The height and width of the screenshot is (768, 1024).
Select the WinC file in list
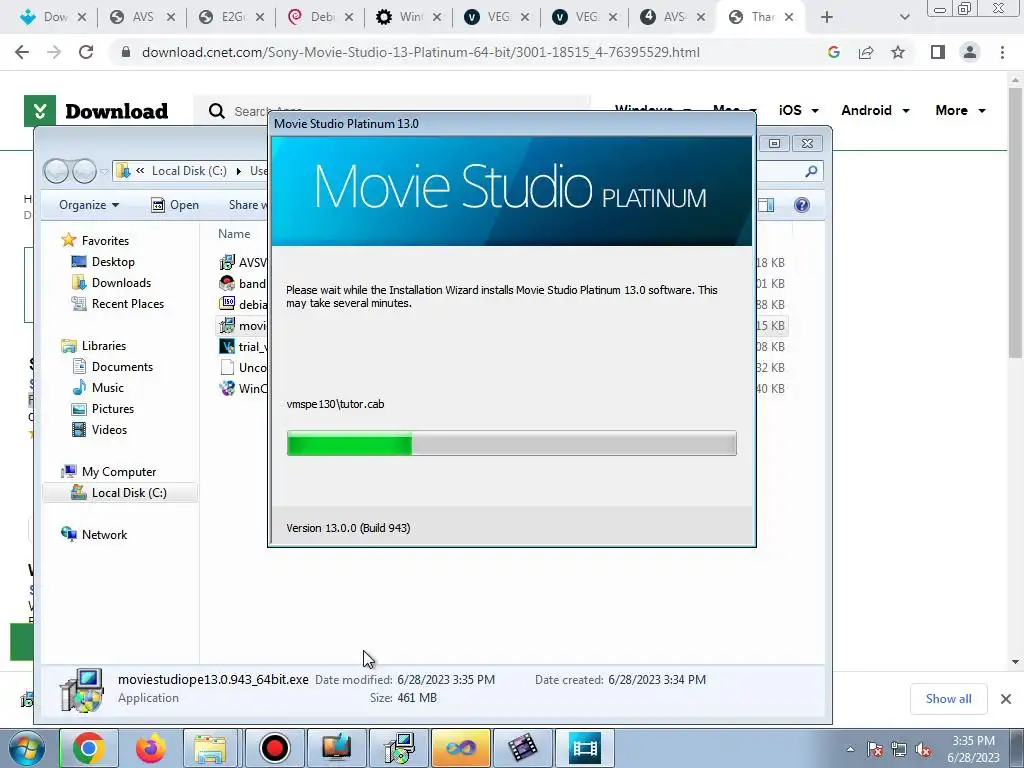click(244, 389)
